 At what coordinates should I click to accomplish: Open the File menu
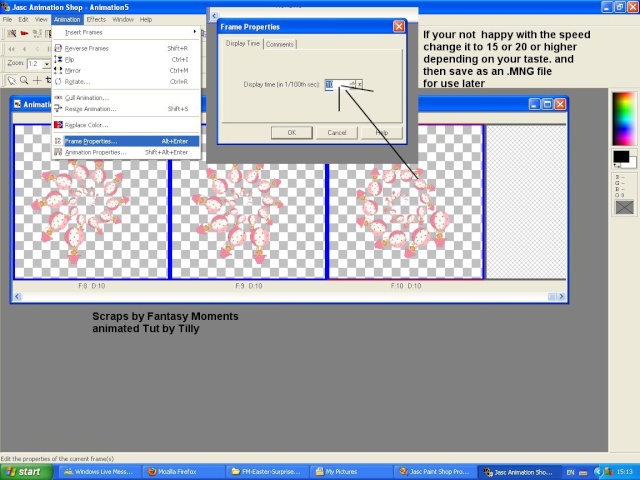coord(7,19)
